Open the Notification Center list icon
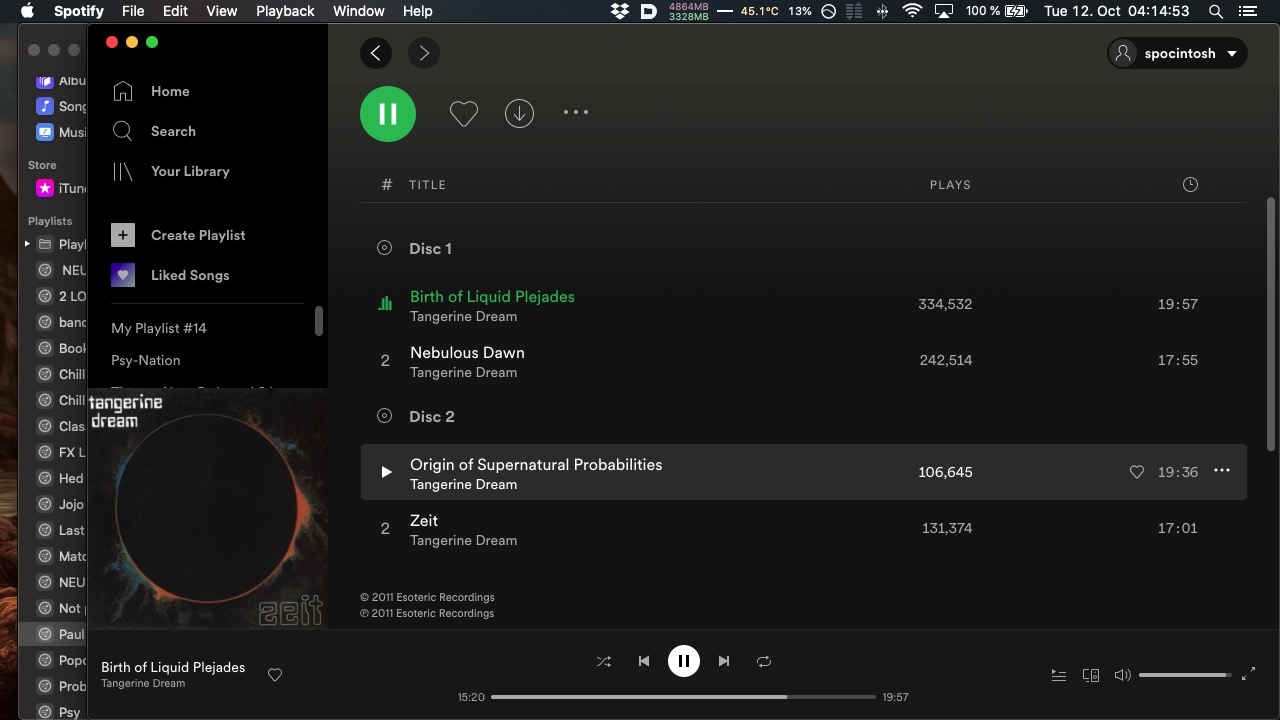The image size is (1280, 720). (x=1246, y=11)
